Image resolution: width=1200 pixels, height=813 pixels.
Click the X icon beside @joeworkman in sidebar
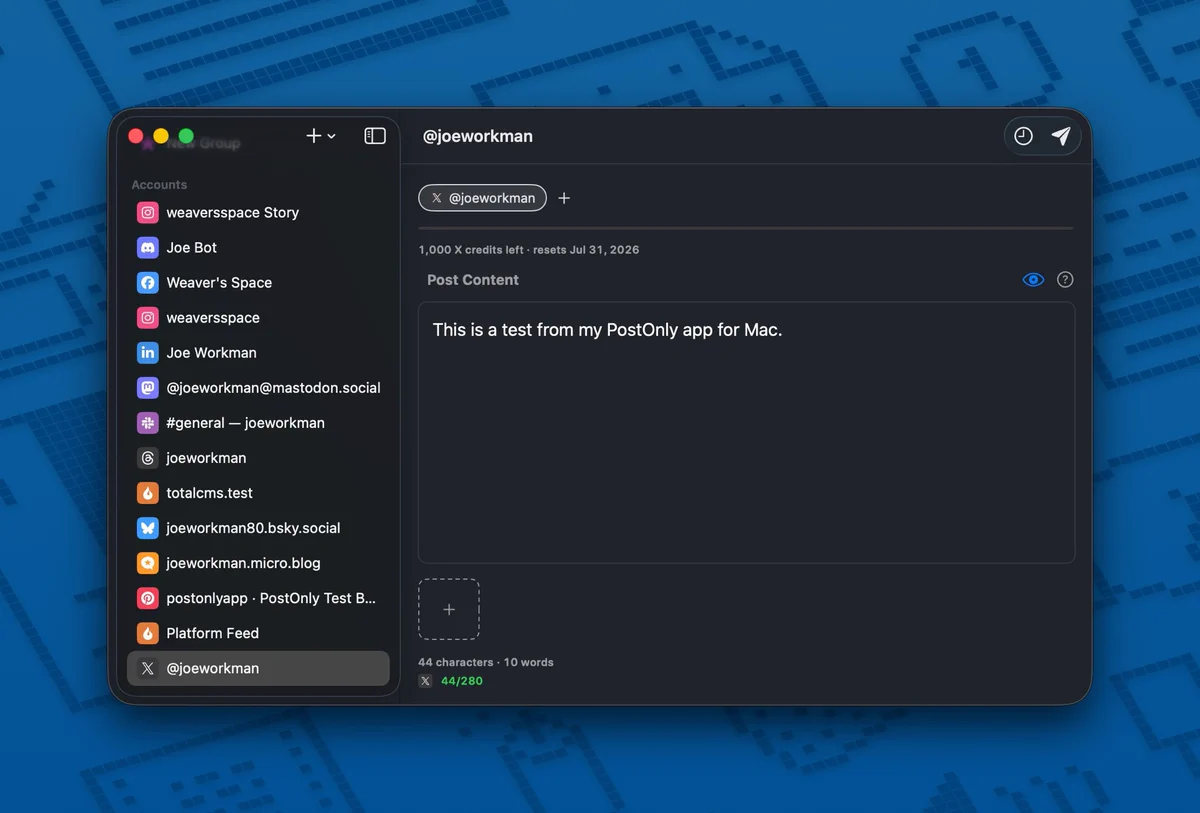[x=148, y=668]
